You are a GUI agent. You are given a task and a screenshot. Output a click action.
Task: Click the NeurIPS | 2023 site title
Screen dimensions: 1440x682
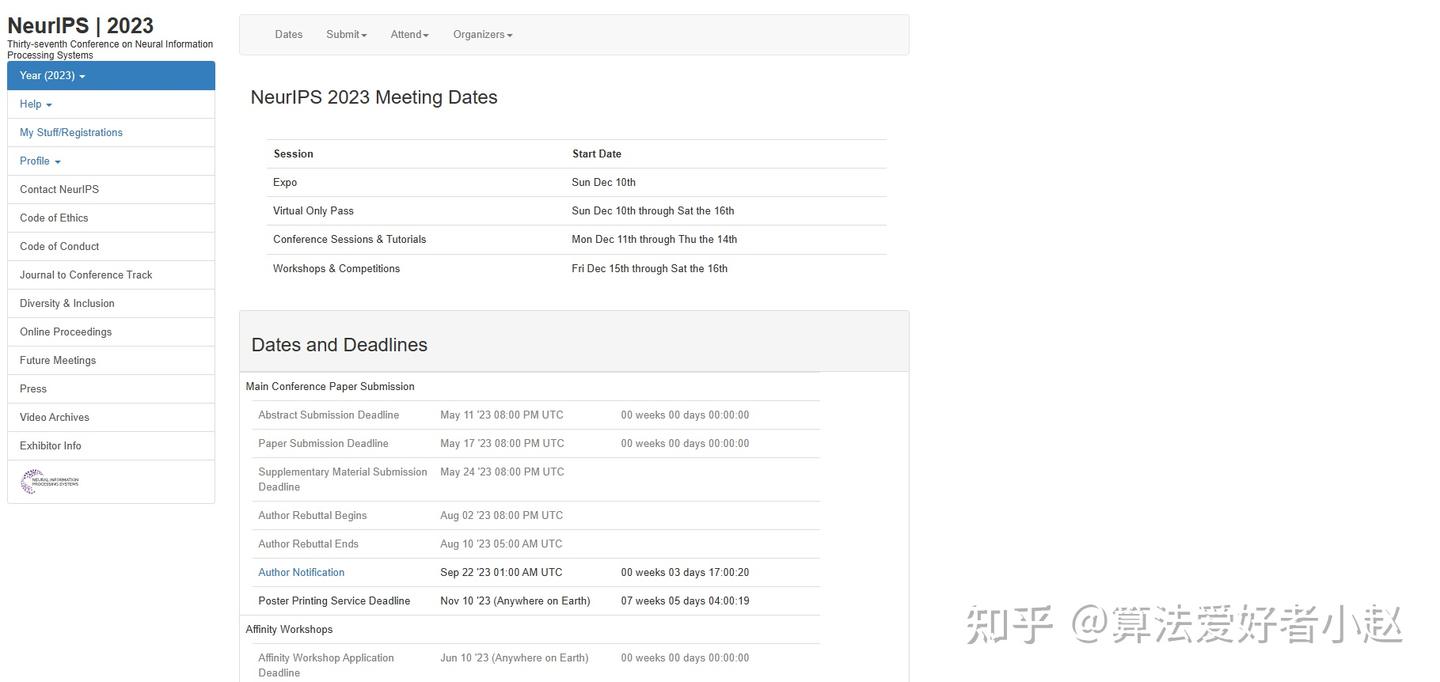coord(81,25)
